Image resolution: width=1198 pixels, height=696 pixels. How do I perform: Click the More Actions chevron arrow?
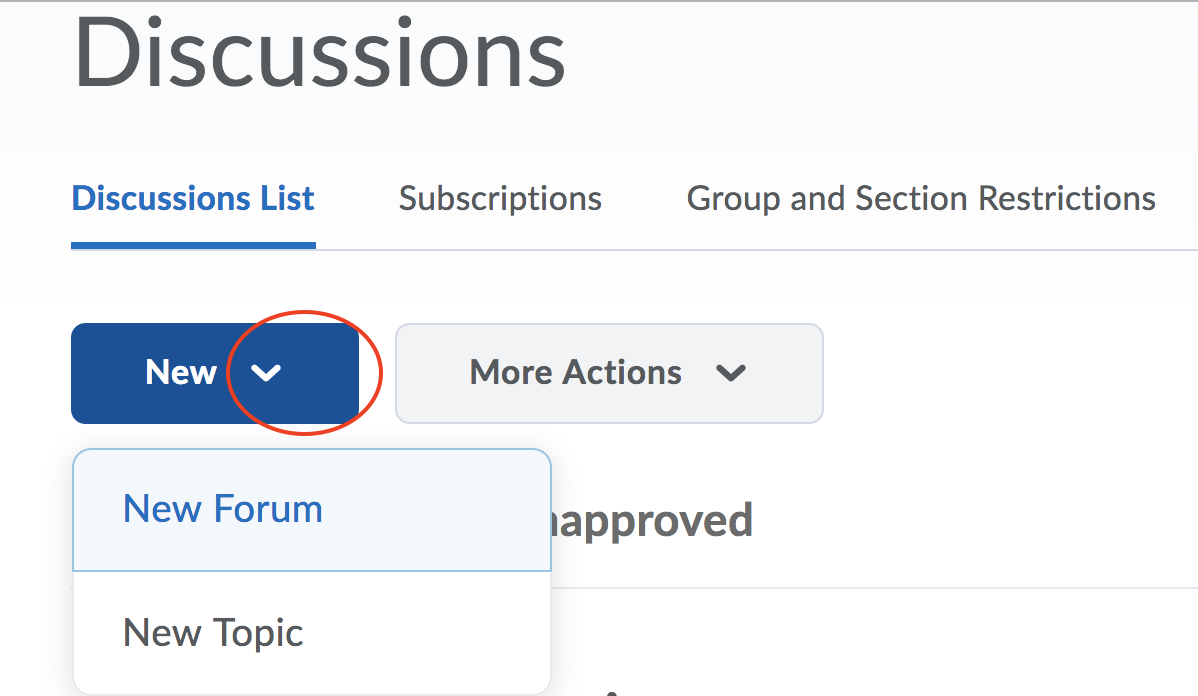(x=731, y=373)
